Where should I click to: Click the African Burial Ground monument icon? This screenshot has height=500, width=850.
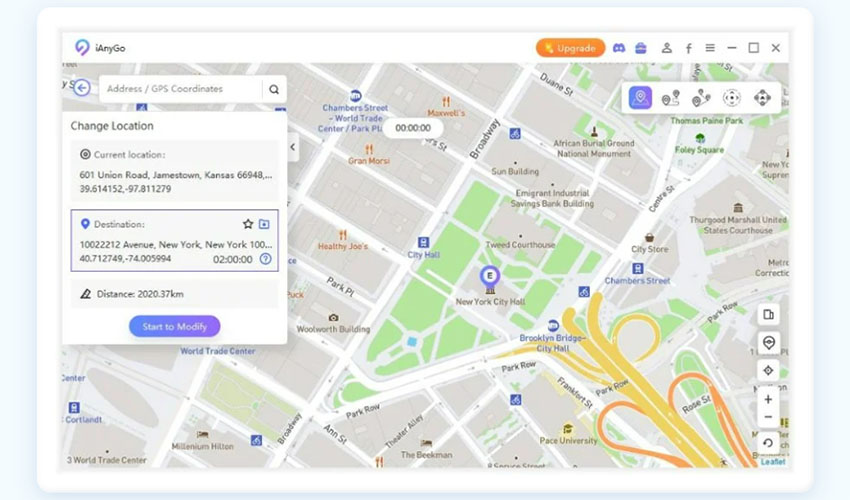(594, 131)
